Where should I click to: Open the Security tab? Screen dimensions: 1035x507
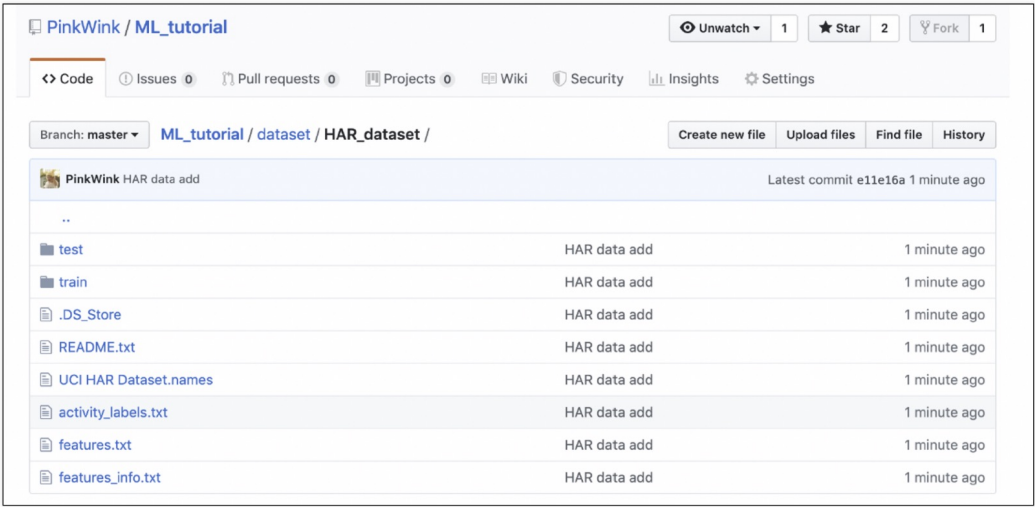587,79
